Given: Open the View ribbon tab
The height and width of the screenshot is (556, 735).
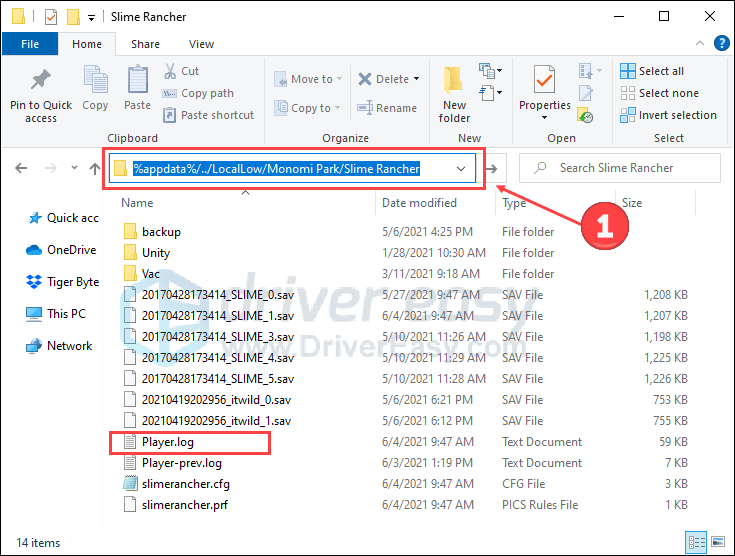Looking at the screenshot, I should coord(202,44).
